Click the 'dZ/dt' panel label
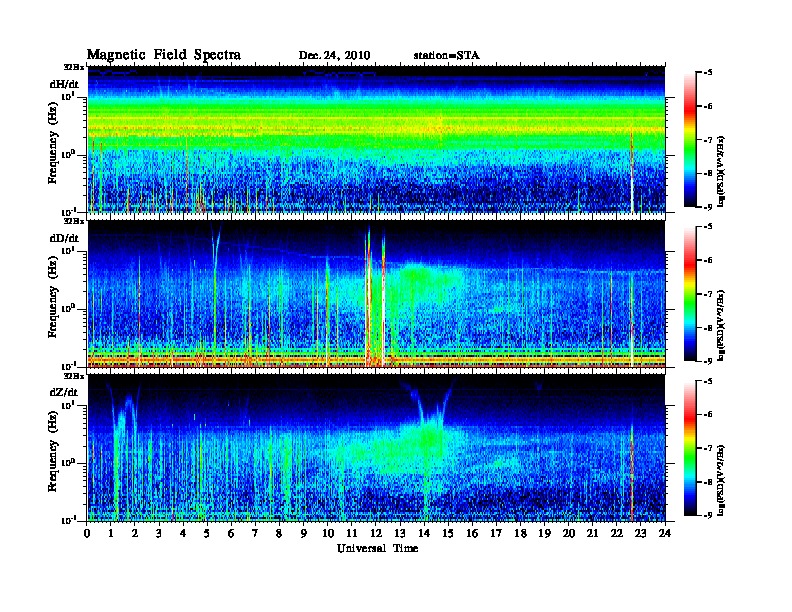792x612 pixels. pyautogui.click(x=64, y=392)
